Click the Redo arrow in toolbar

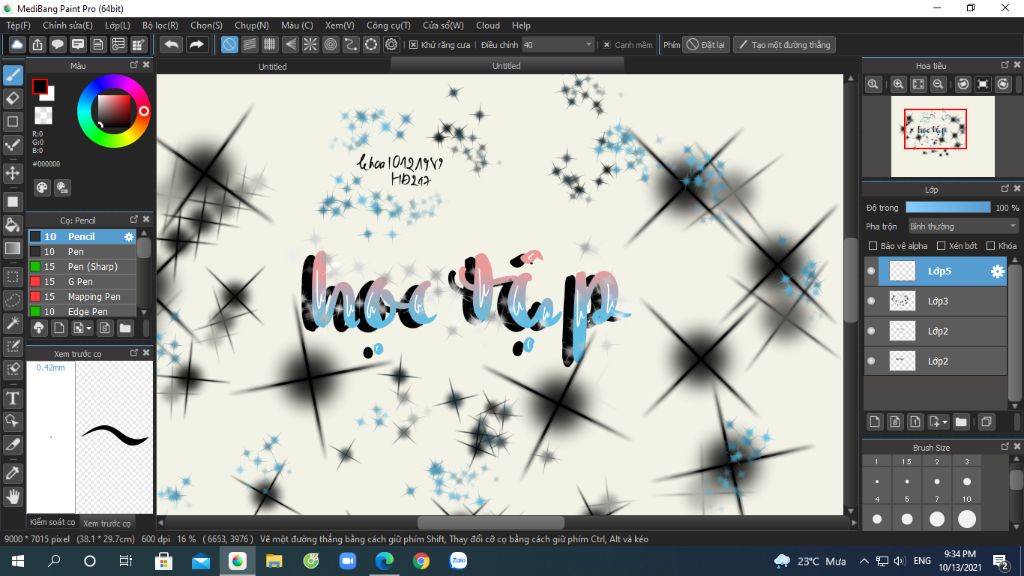click(196, 44)
